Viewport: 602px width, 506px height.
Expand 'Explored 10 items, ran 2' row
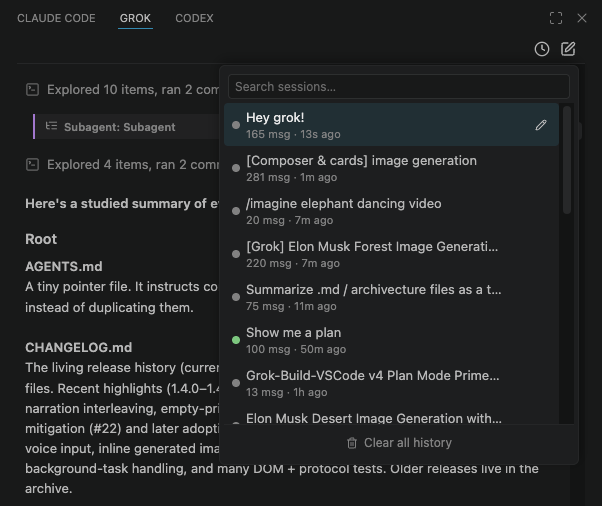(122, 89)
